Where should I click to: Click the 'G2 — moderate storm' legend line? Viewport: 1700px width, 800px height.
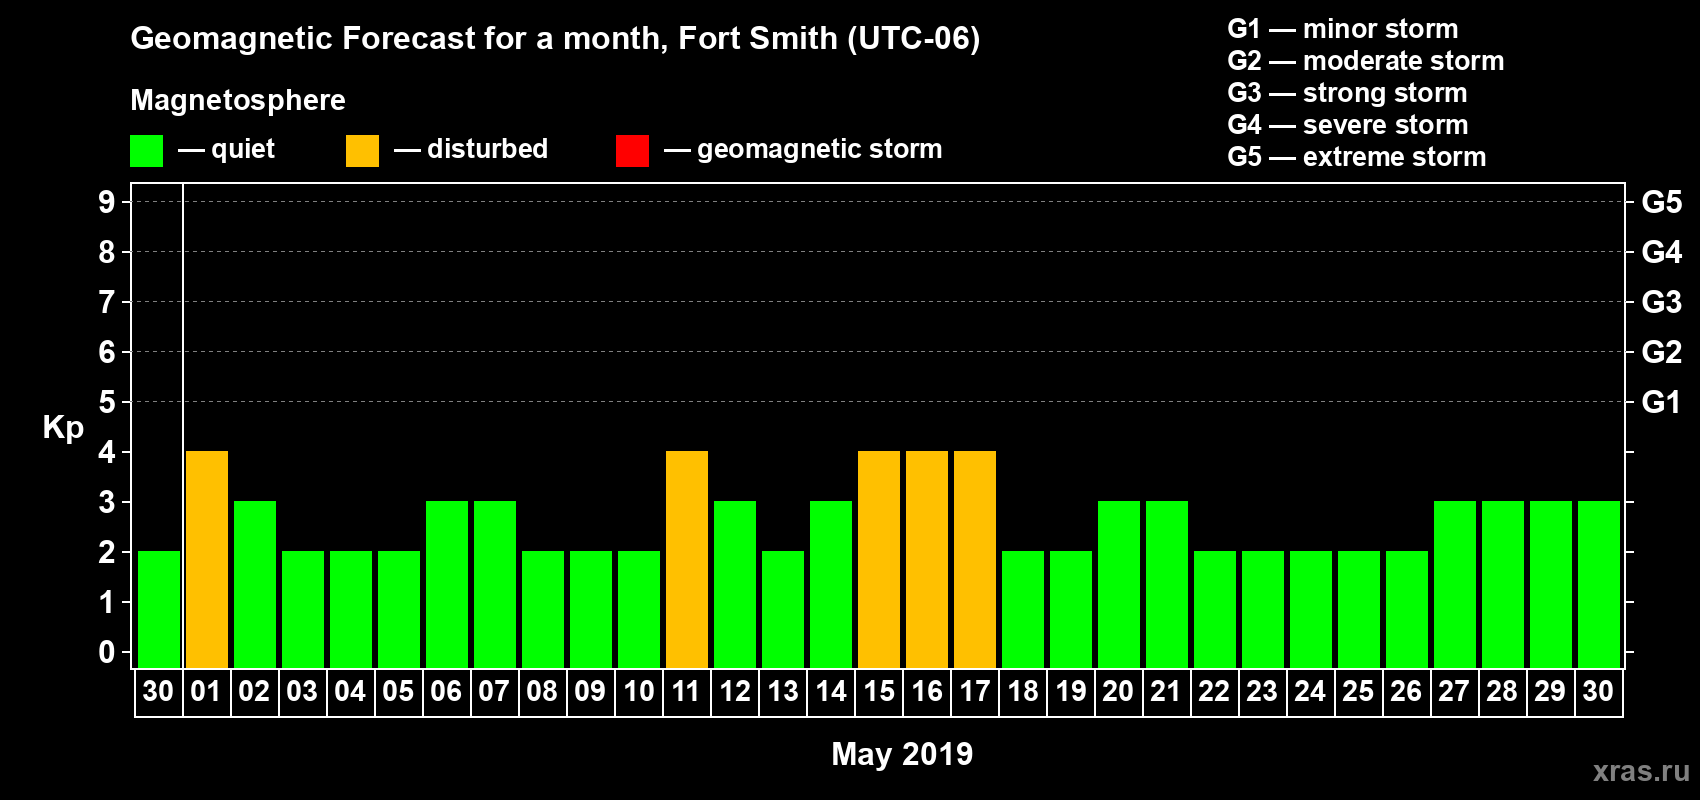(x=1366, y=61)
